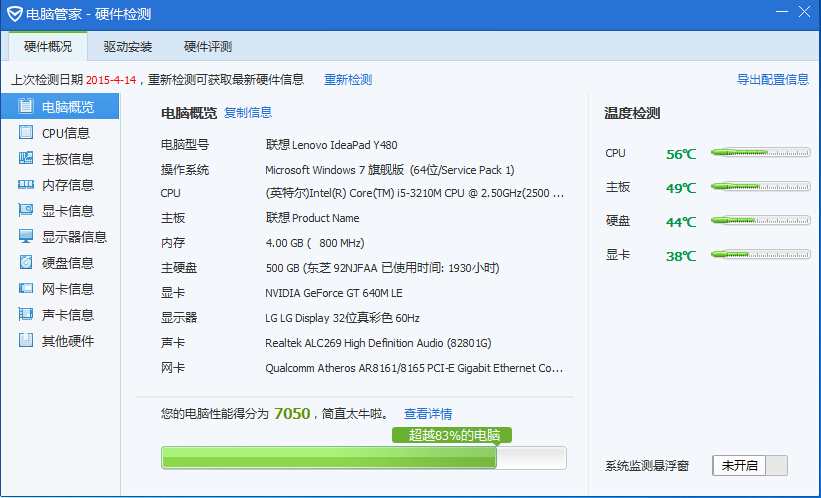
Task: Click the 导出配置信息 link
Action: [773, 80]
